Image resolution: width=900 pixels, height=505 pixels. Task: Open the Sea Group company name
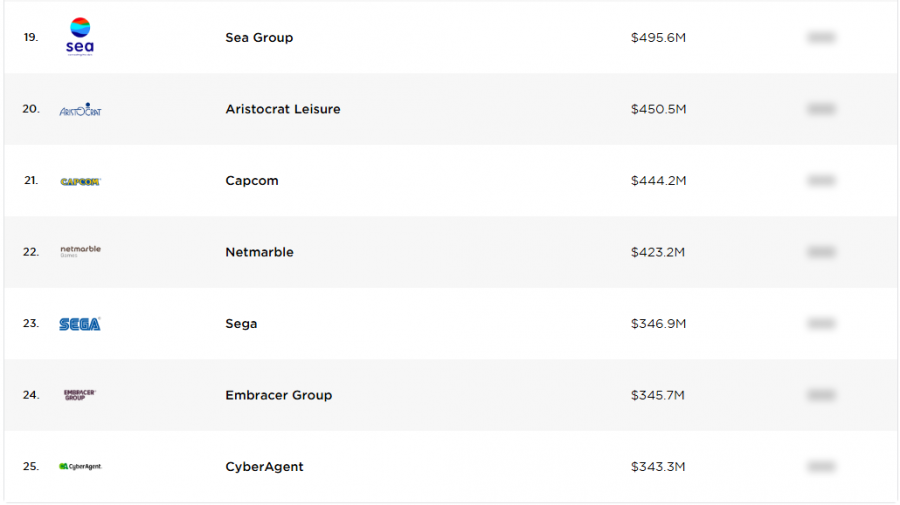pos(259,38)
